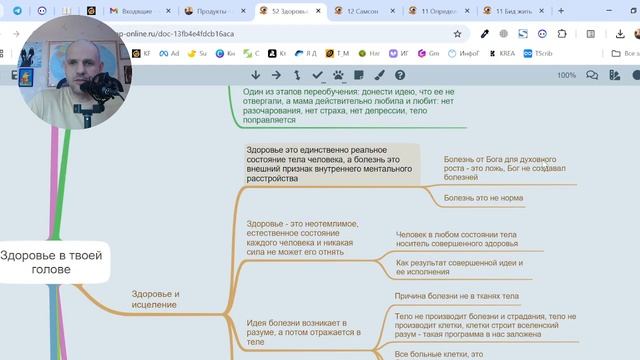
Task: Click the blue square extension icon
Action: click(x=523, y=34)
